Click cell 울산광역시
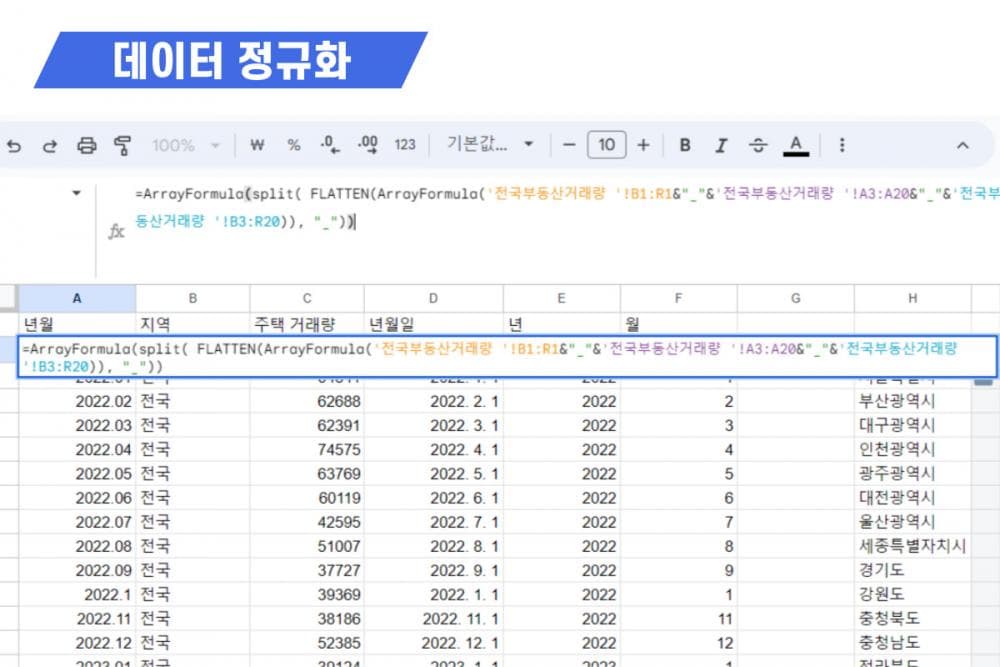This screenshot has height=667, width=1000. (x=913, y=522)
